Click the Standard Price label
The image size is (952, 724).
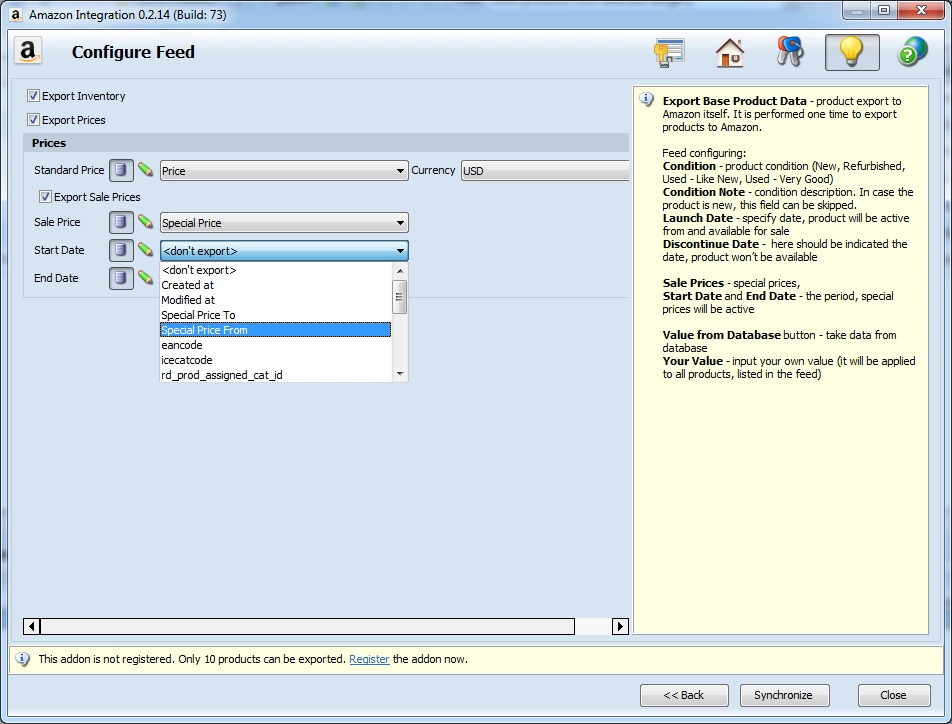tap(69, 170)
